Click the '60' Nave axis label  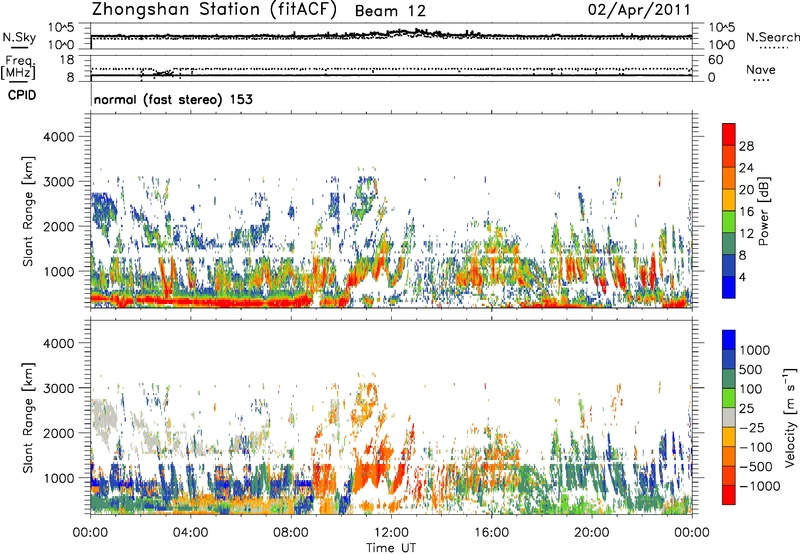[x=715, y=60]
